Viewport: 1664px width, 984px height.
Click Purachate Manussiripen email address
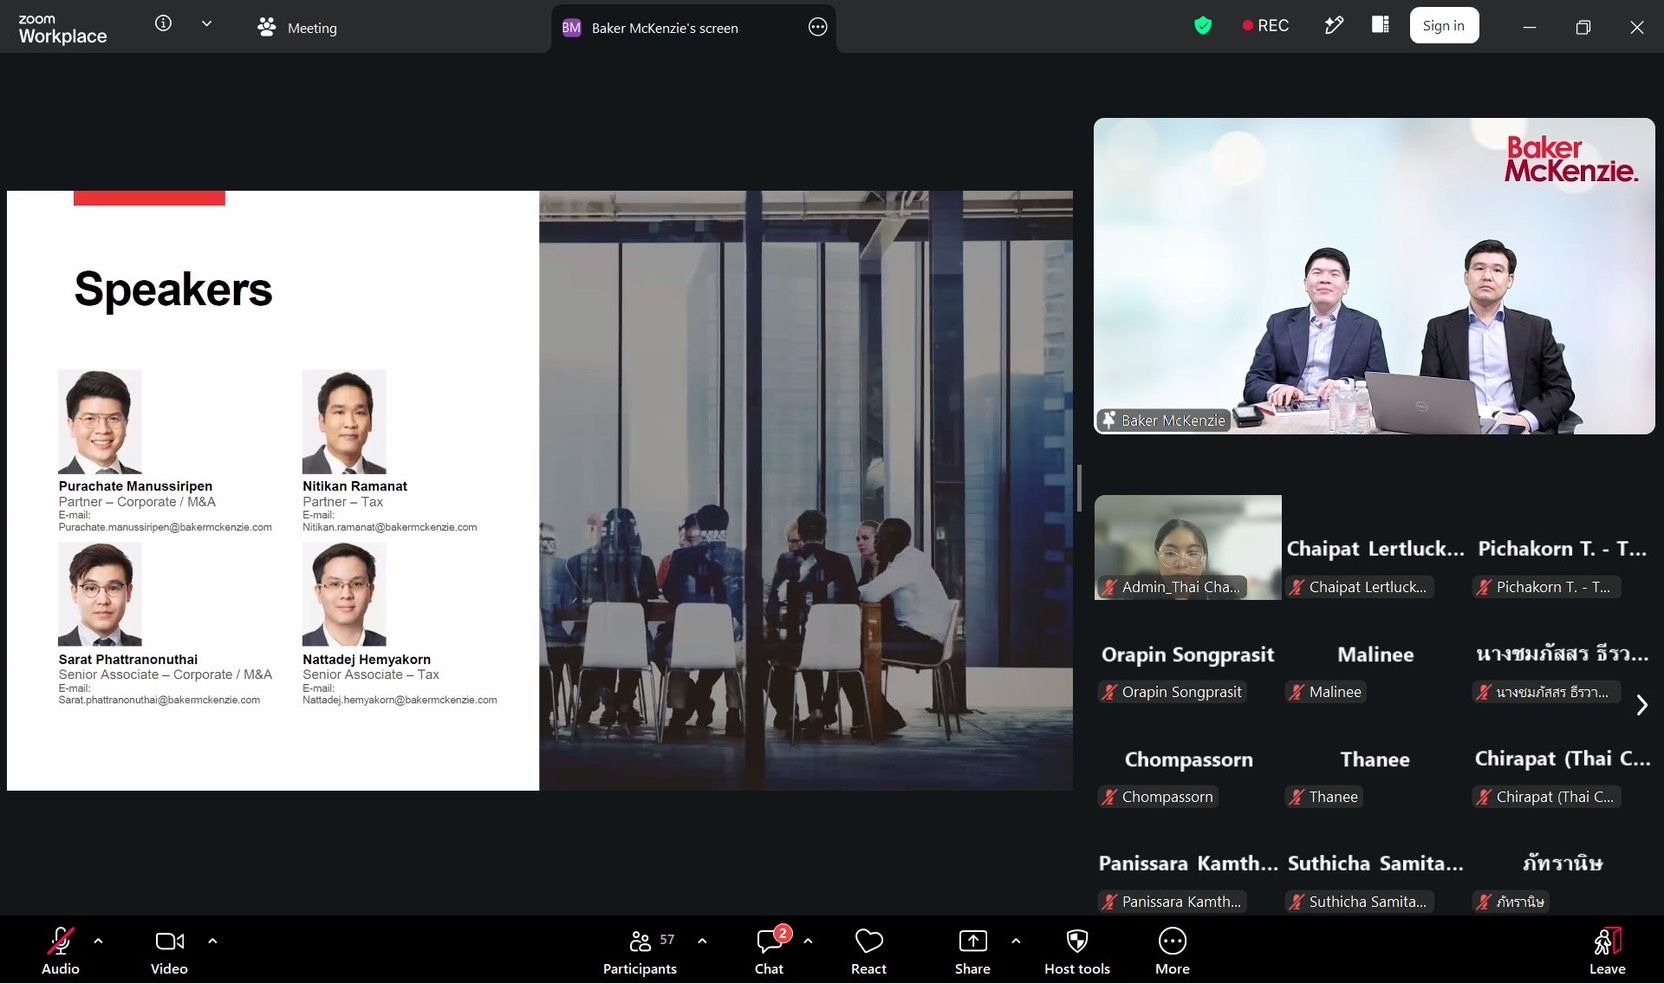point(165,527)
